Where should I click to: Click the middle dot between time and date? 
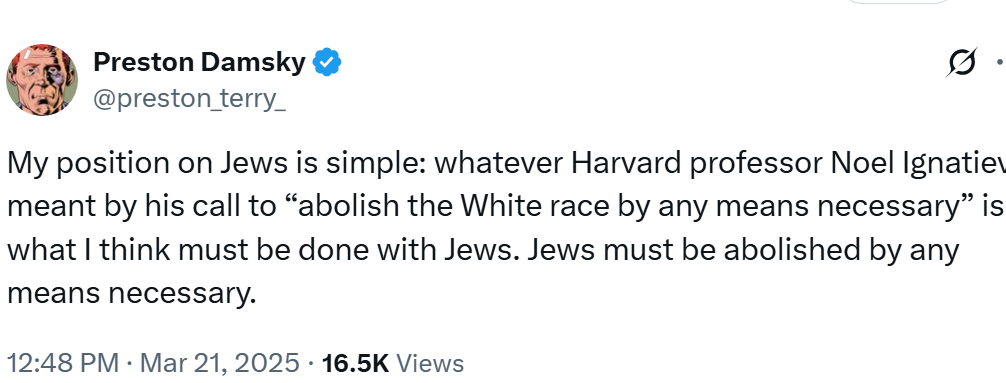pyautogui.click(x=130, y=364)
